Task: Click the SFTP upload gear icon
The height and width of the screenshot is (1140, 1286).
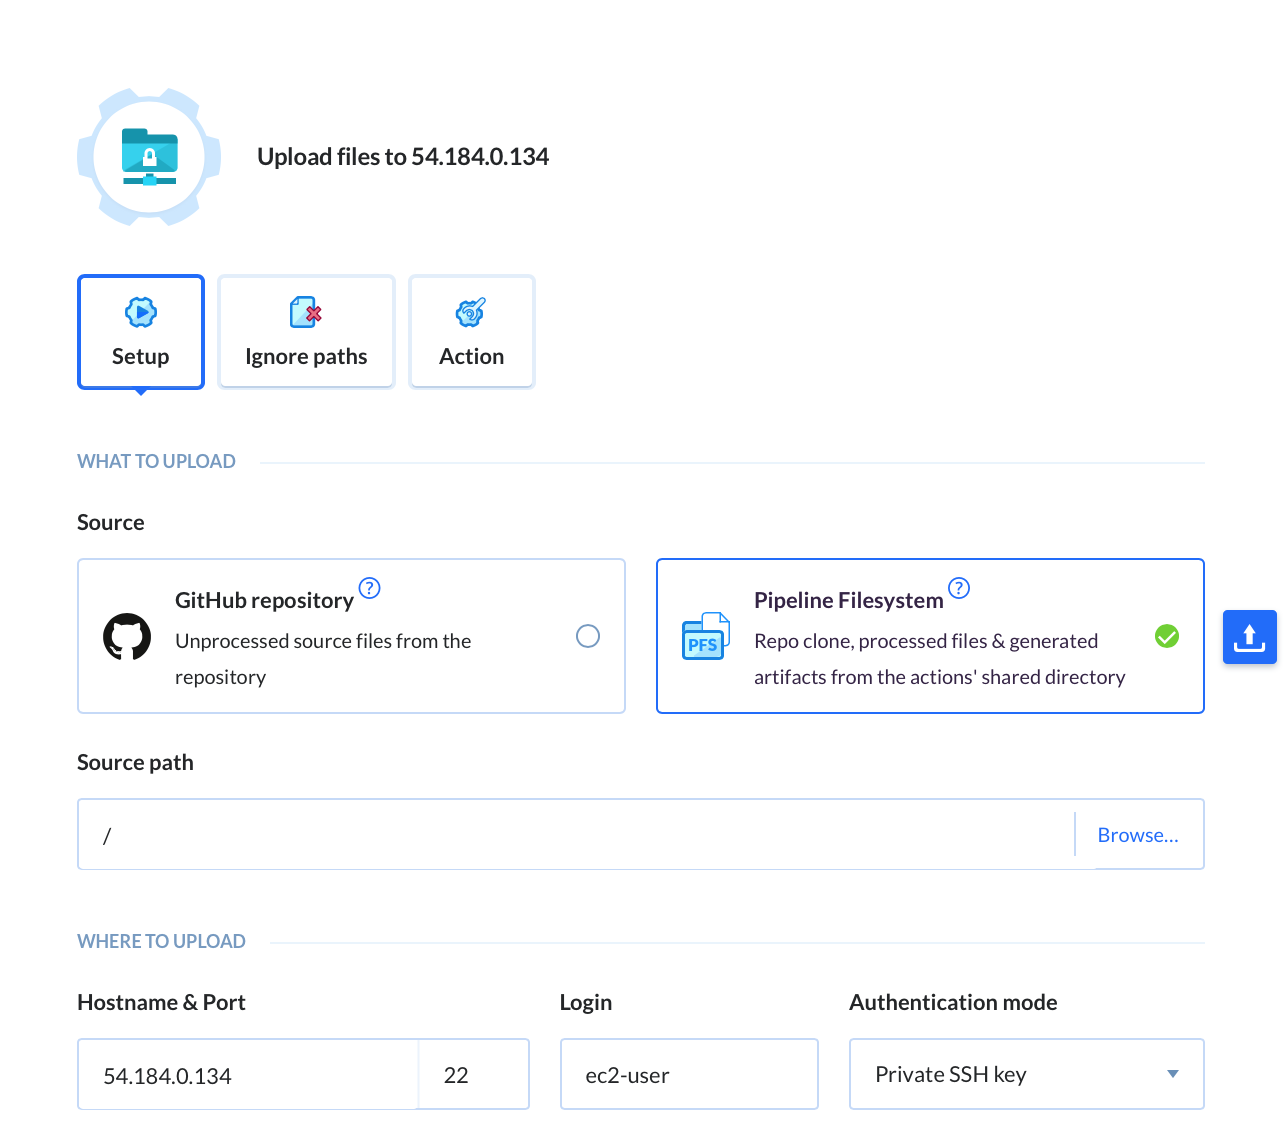Action: pos(149,157)
